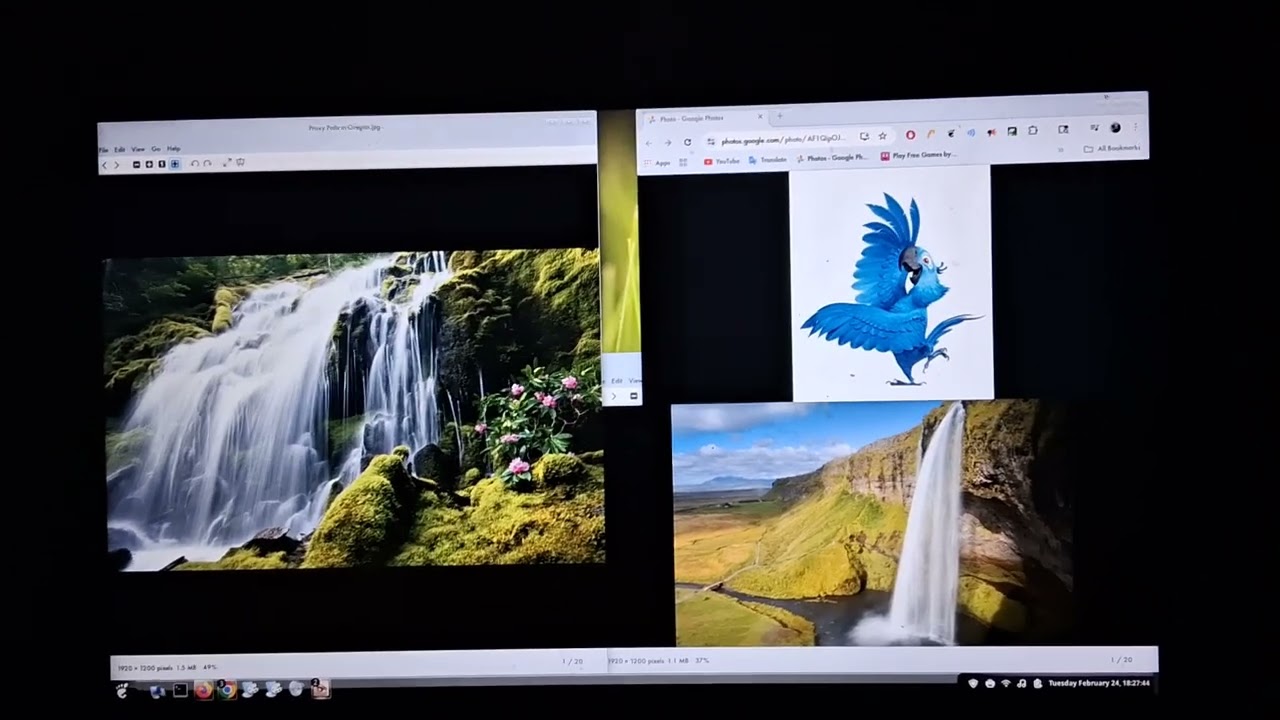Click the mossy waterfall image in viewer
1280x720 pixels.
[354, 409]
